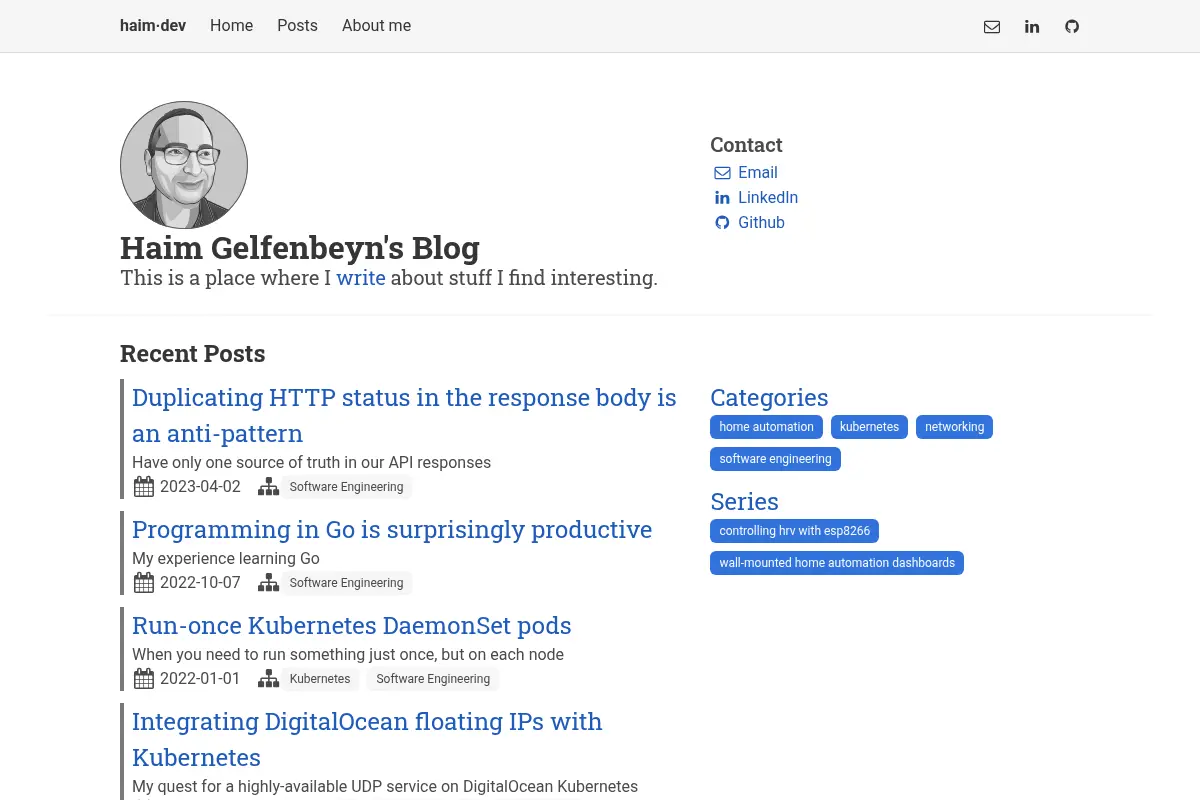Viewport: 1200px width, 800px height.
Task: Open email via navbar envelope icon
Action: 992,27
